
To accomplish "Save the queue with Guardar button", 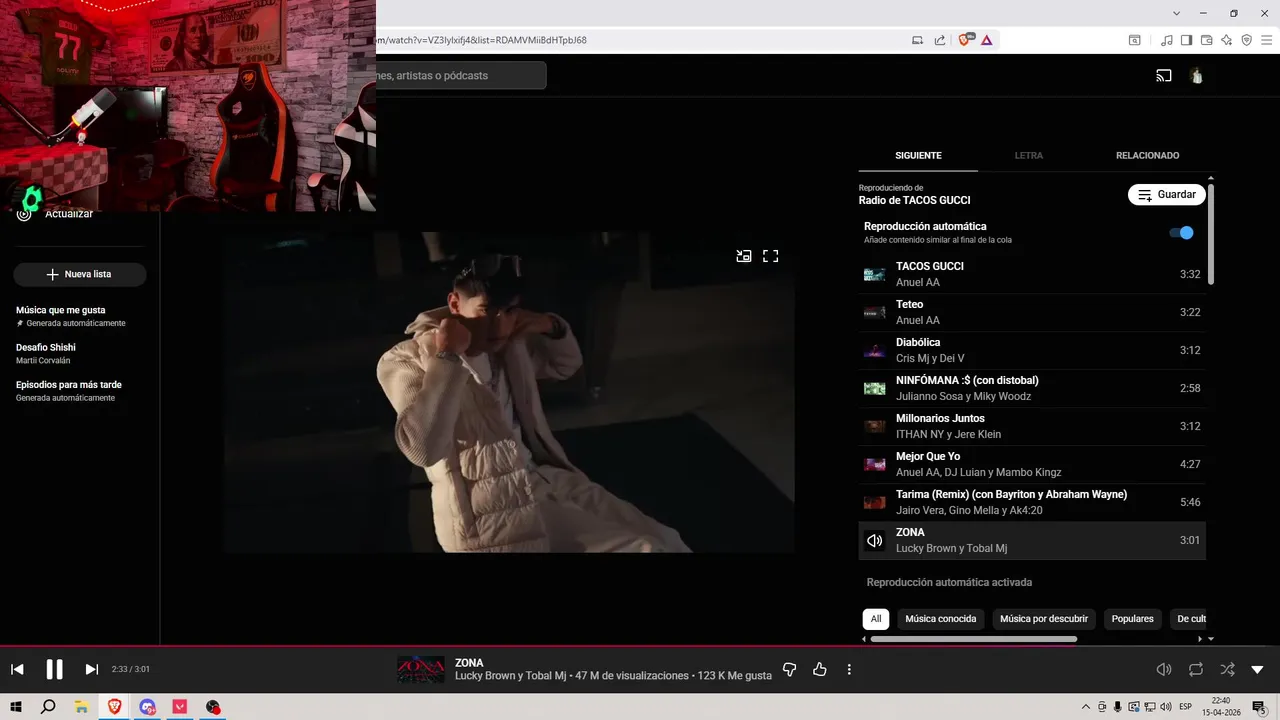I will (1167, 195).
